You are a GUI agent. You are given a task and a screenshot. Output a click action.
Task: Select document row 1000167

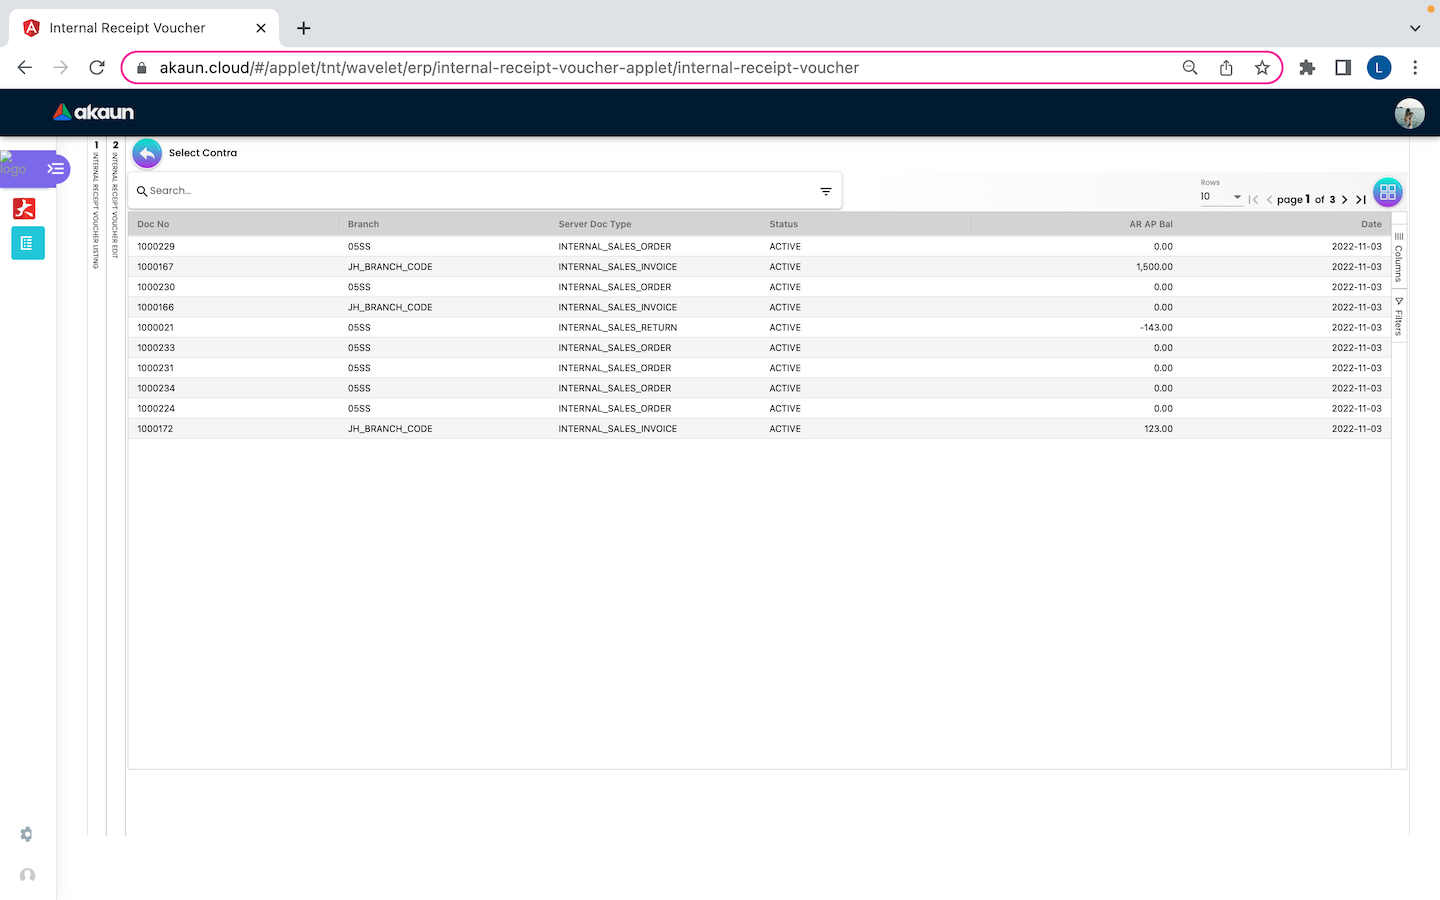[x=759, y=267]
